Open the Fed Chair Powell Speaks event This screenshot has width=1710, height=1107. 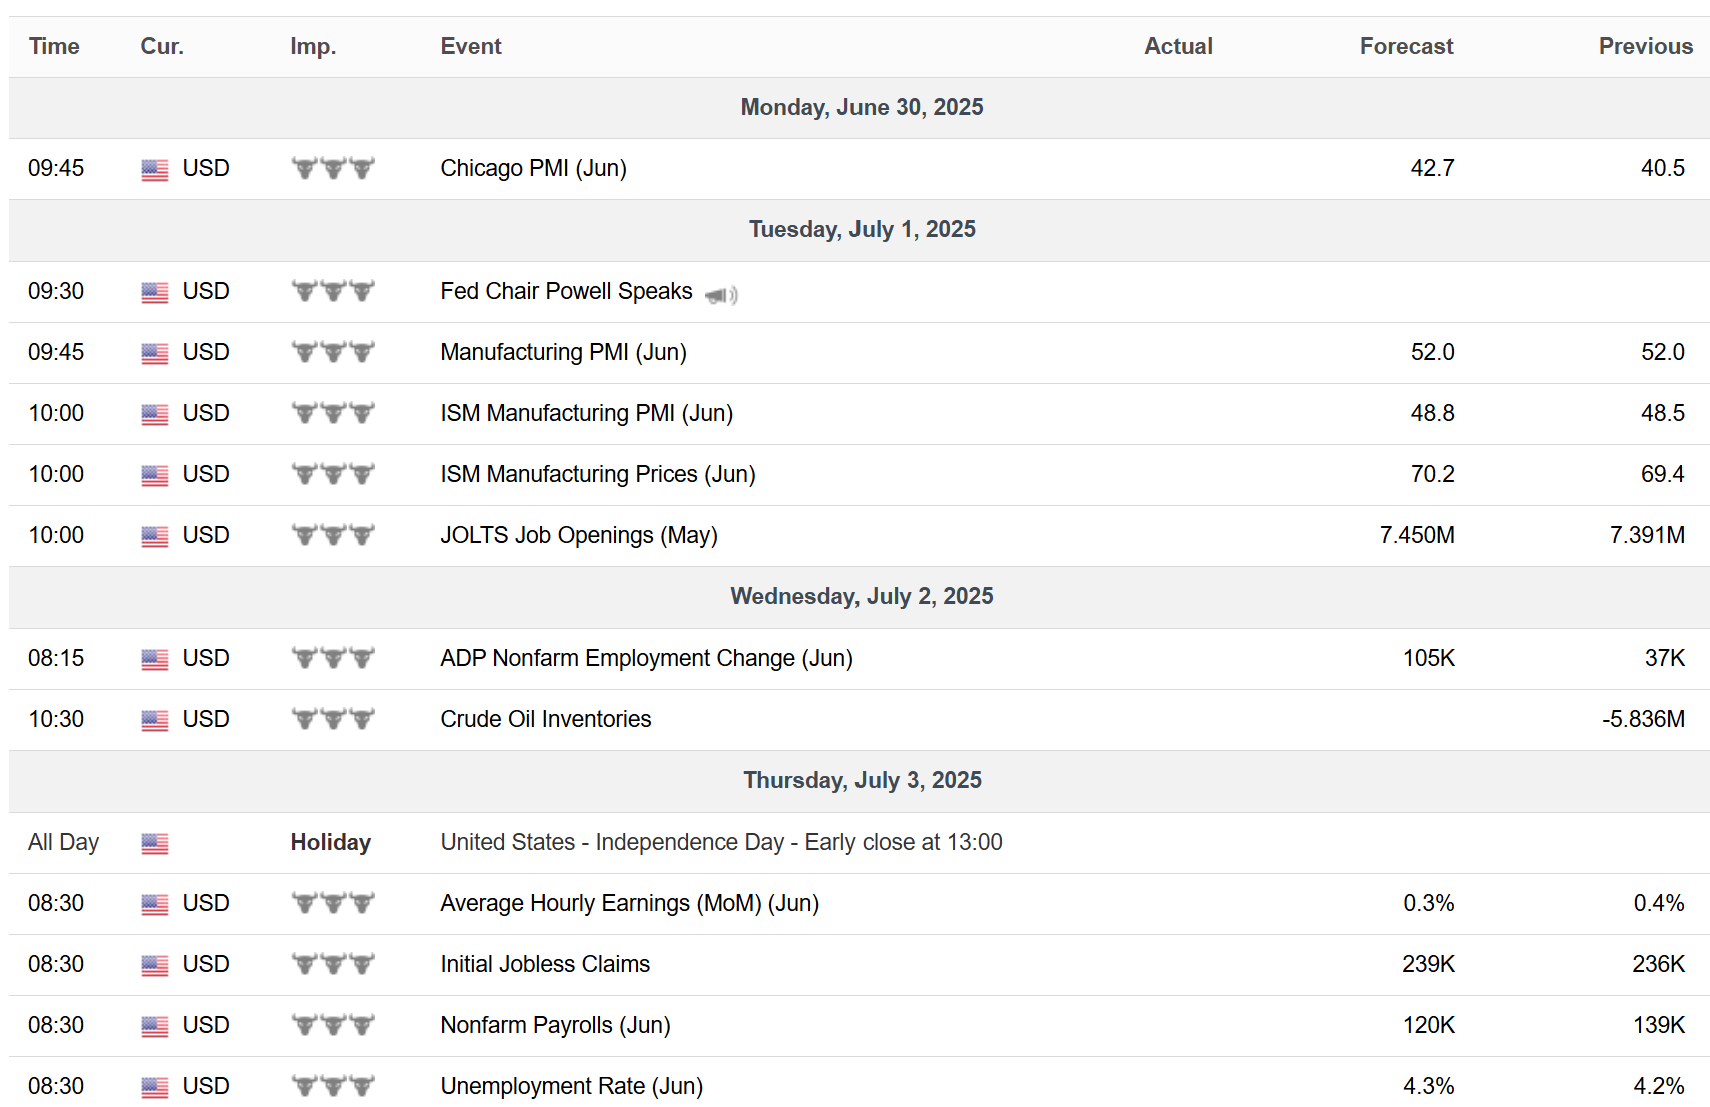(566, 291)
